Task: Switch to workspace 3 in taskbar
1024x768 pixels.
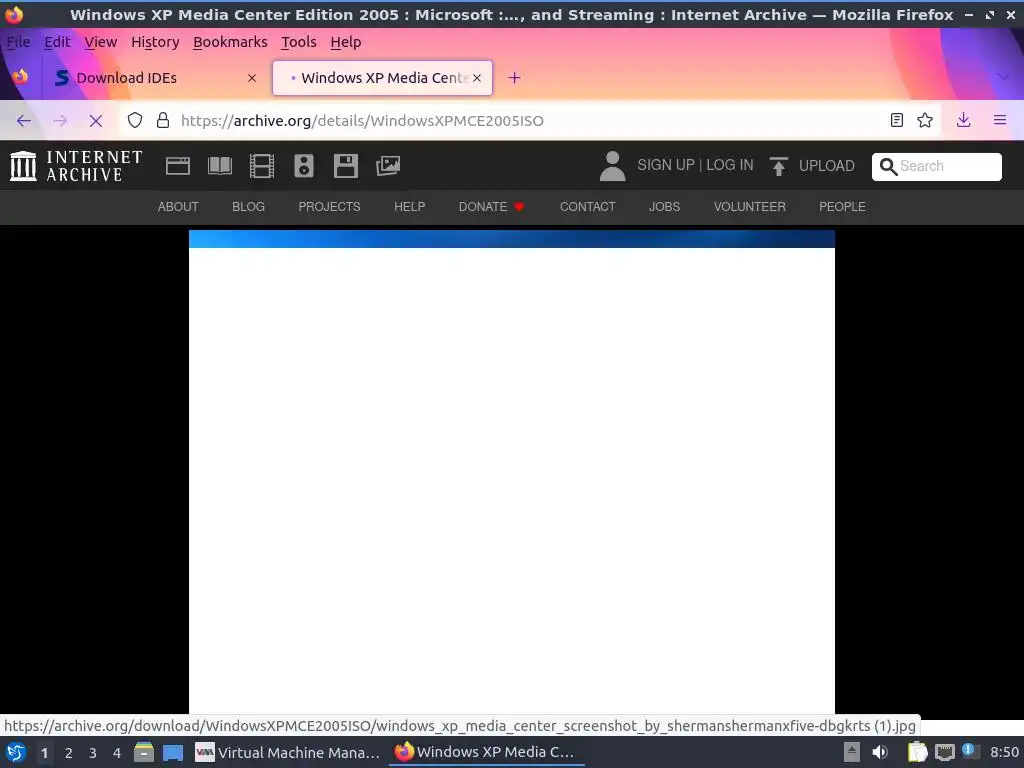Action: click(x=93, y=753)
